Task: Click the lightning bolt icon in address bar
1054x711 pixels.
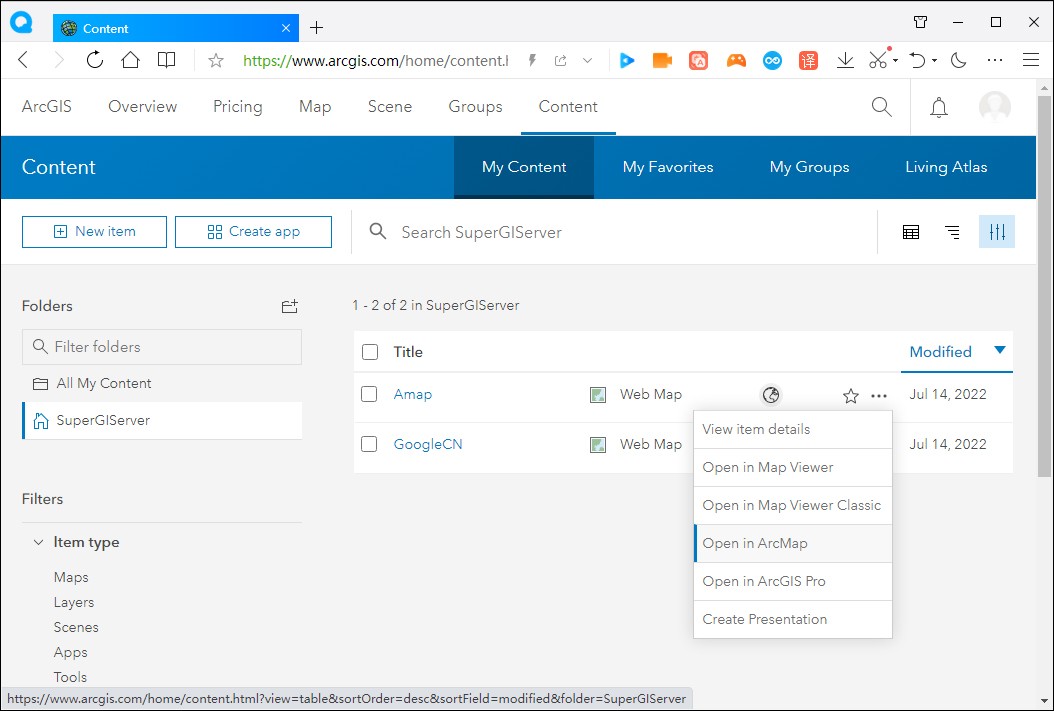Action: tap(532, 60)
